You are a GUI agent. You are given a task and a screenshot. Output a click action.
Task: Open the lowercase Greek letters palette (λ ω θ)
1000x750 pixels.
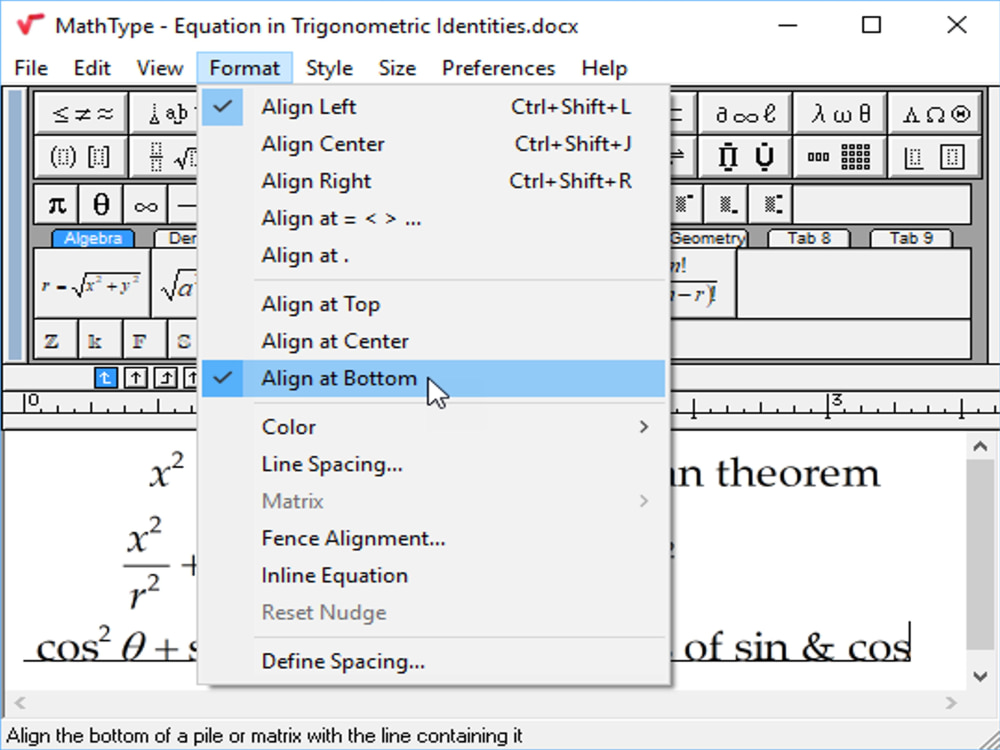pos(840,114)
